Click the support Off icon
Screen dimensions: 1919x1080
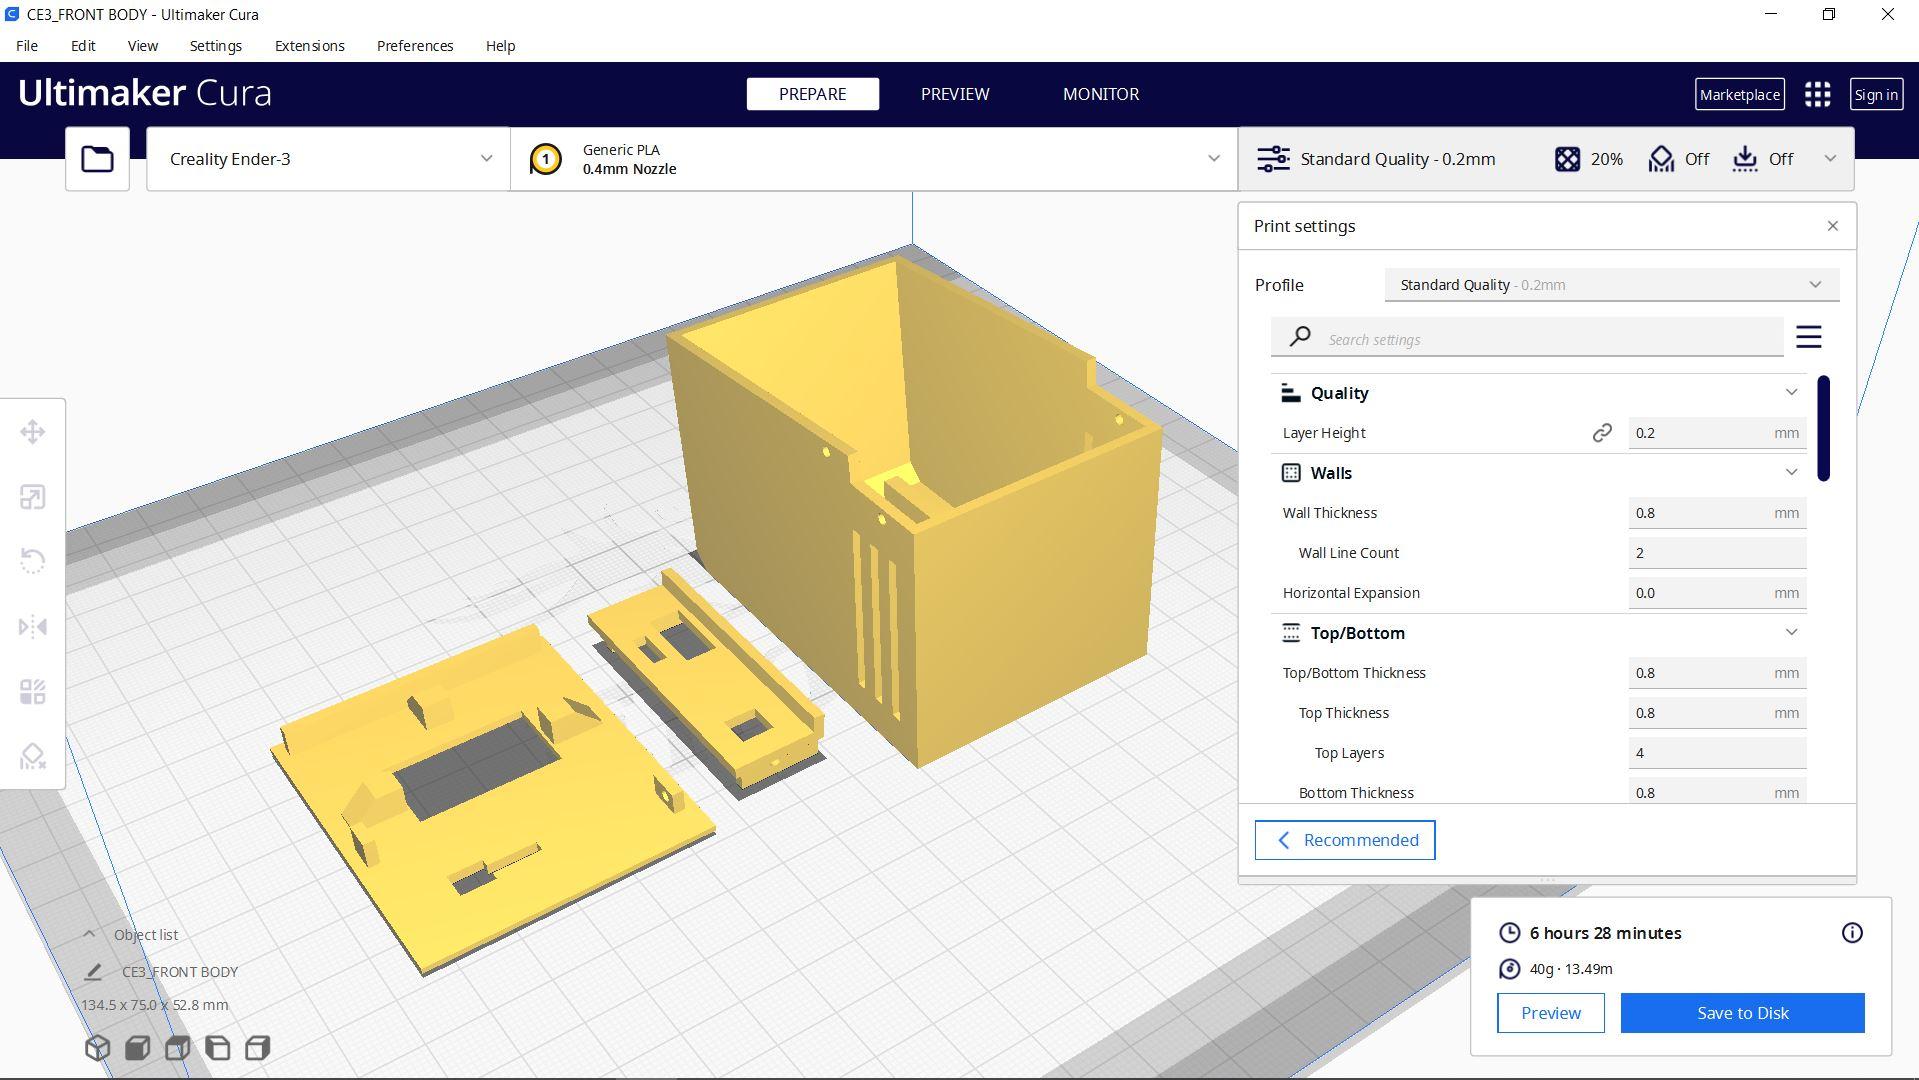[1661, 159]
